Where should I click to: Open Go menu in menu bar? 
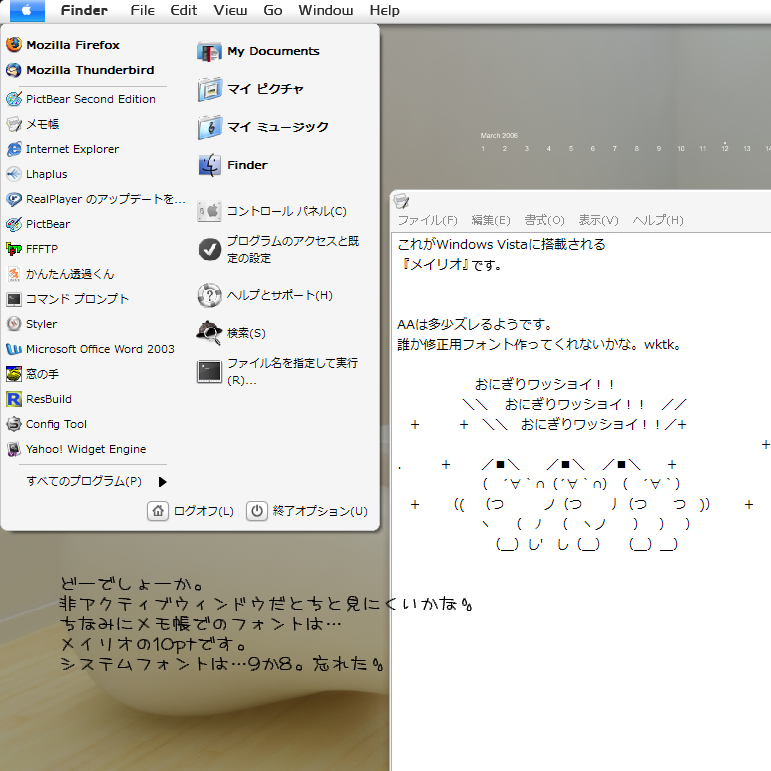(273, 10)
